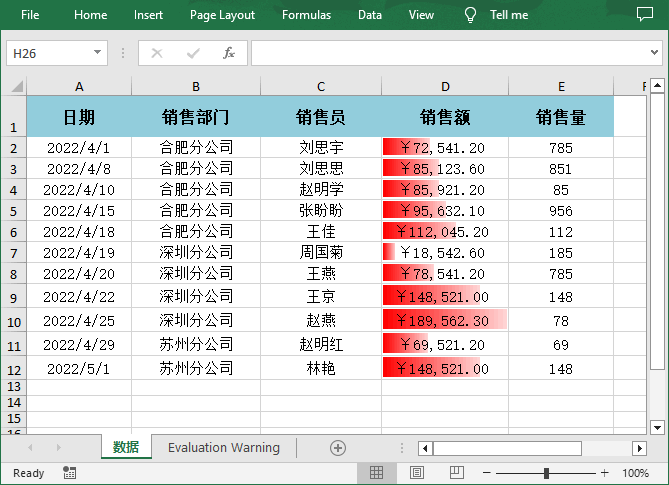Click the 100% zoom level button

635,473
